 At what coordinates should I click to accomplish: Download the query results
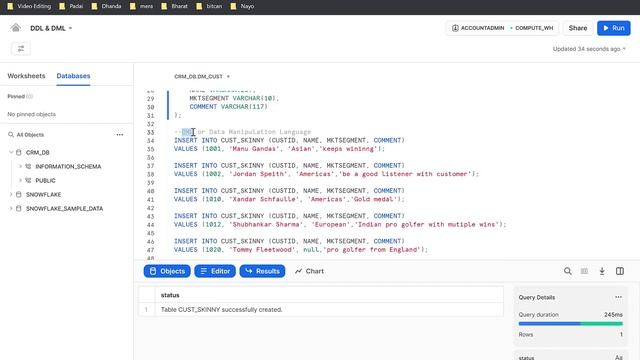point(602,271)
